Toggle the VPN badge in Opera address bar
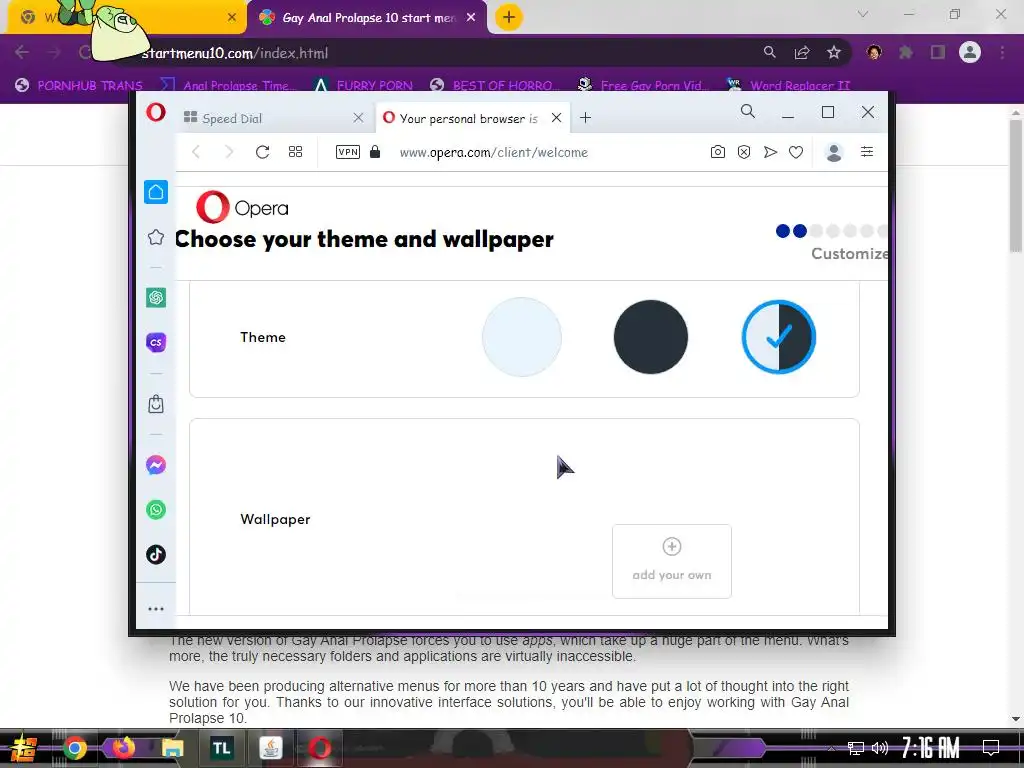Screen dimensions: 1024x768 click(x=347, y=152)
